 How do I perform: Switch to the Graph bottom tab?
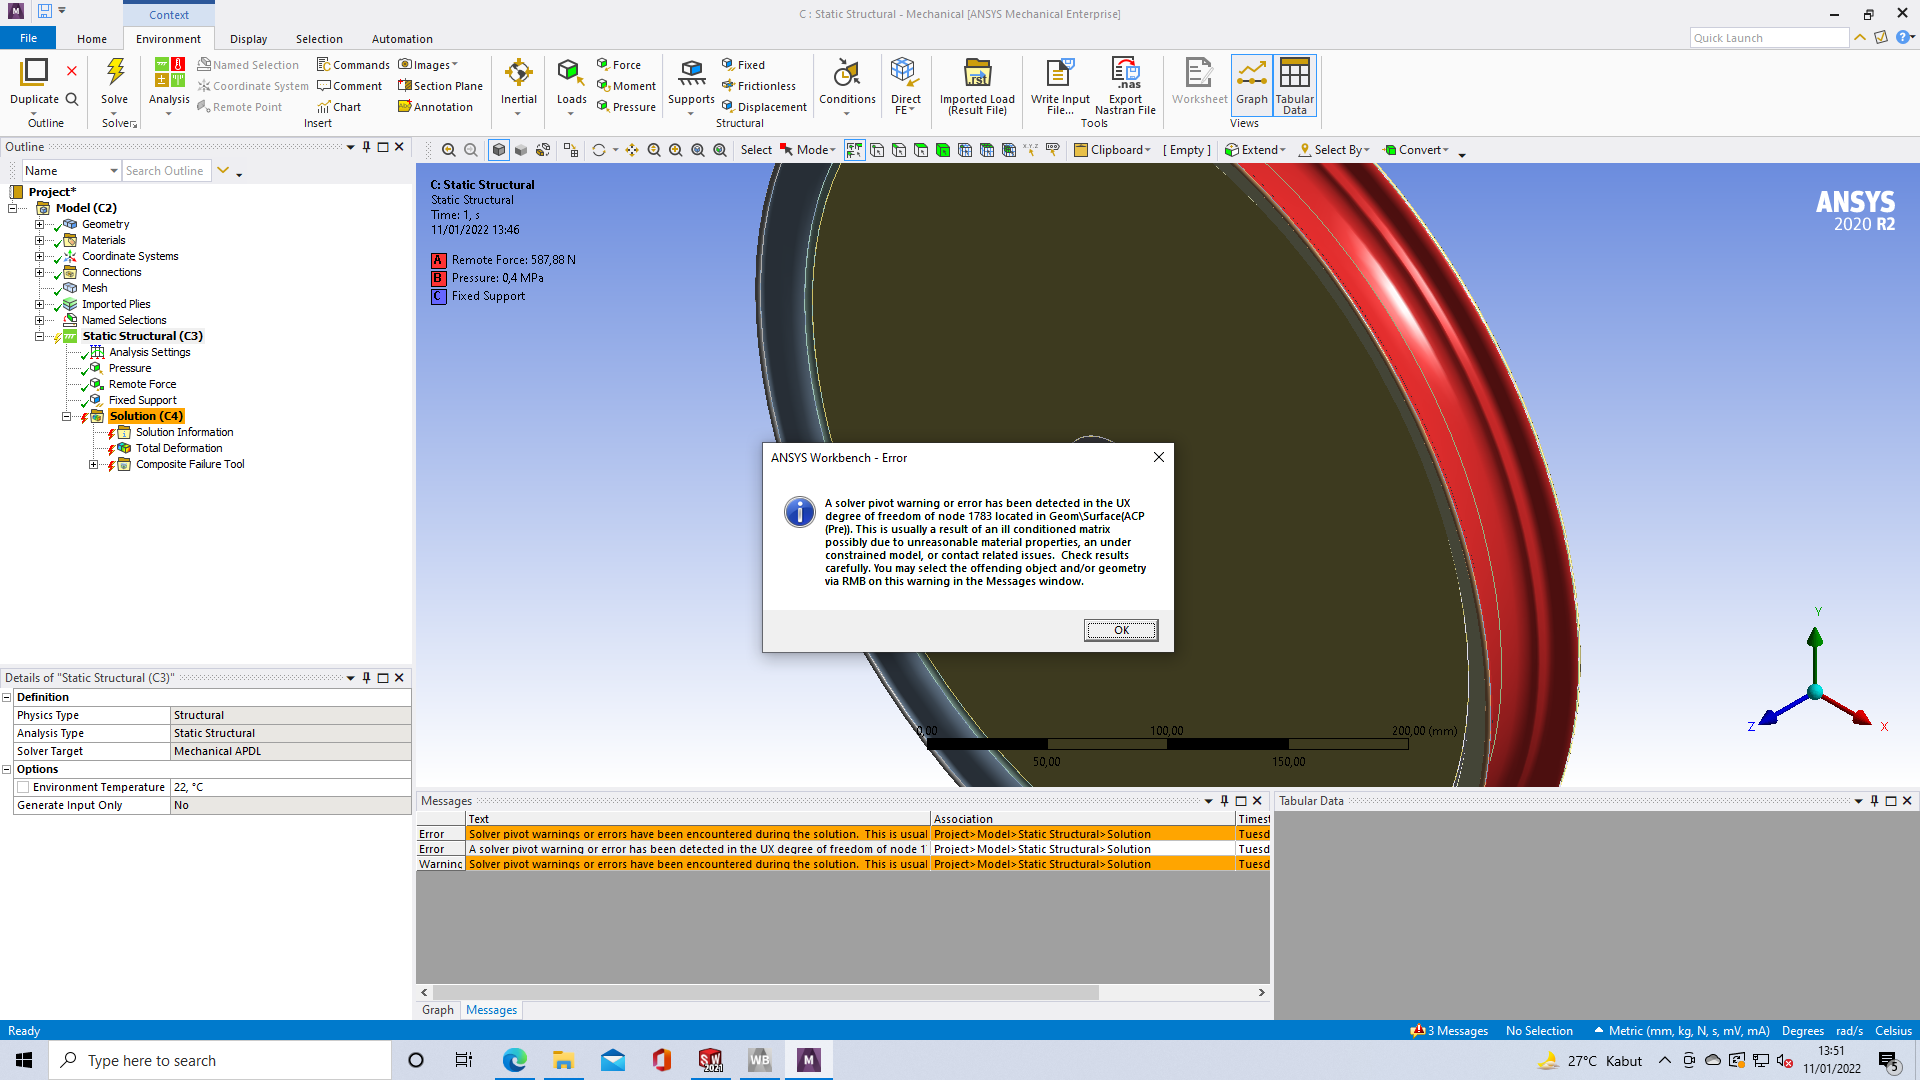pyautogui.click(x=437, y=1010)
